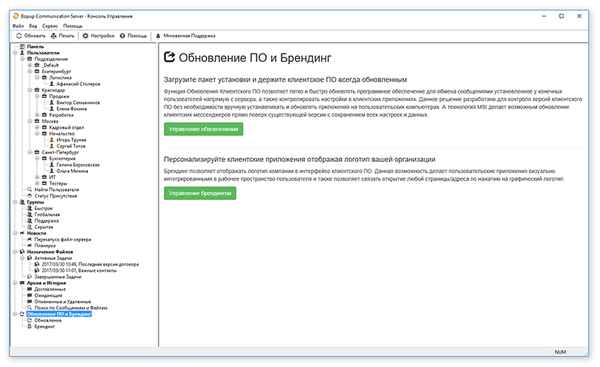This screenshot has height=367, width=600.
Task: Click the Архив и История chat icon
Action: click(22, 283)
